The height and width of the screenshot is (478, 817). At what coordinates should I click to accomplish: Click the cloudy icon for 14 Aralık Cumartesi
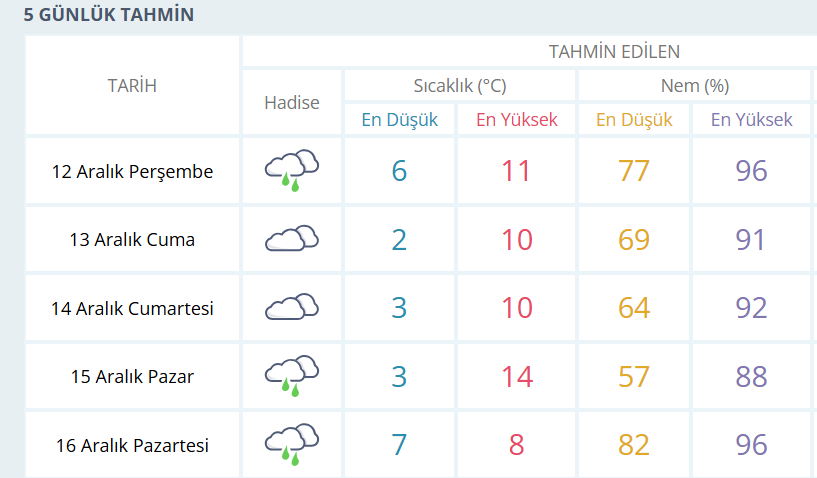292,307
